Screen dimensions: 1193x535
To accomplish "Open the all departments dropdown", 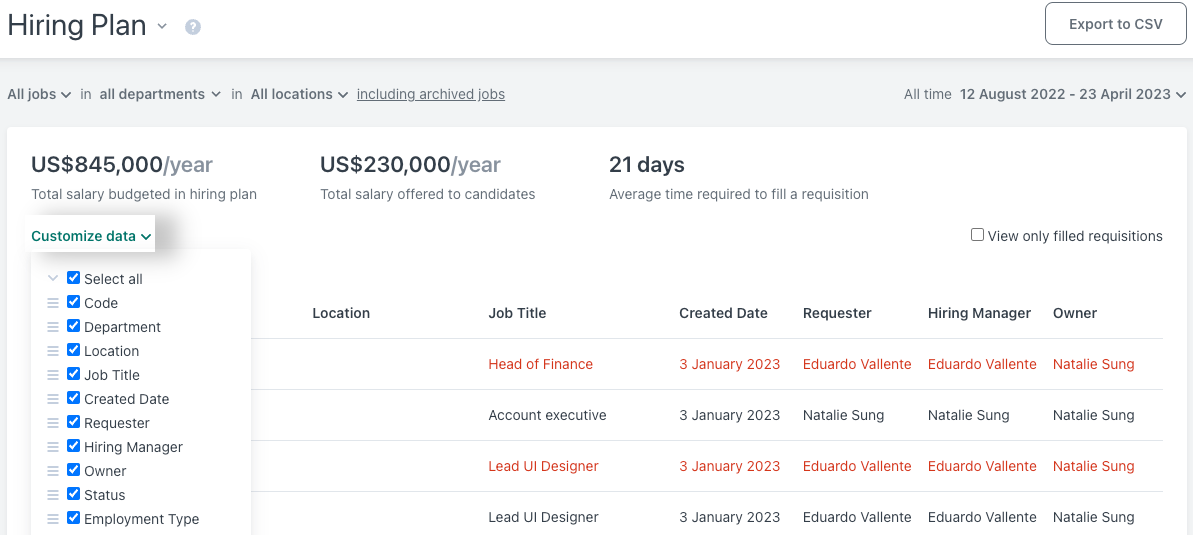I will pyautogui.click(x=159, y=94).
